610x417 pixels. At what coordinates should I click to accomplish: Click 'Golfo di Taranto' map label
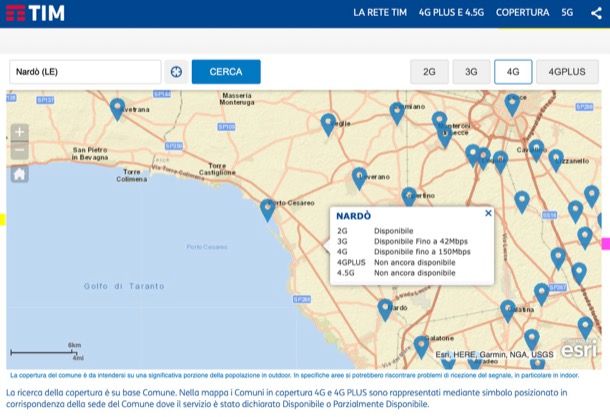click(x=124, y=286)
